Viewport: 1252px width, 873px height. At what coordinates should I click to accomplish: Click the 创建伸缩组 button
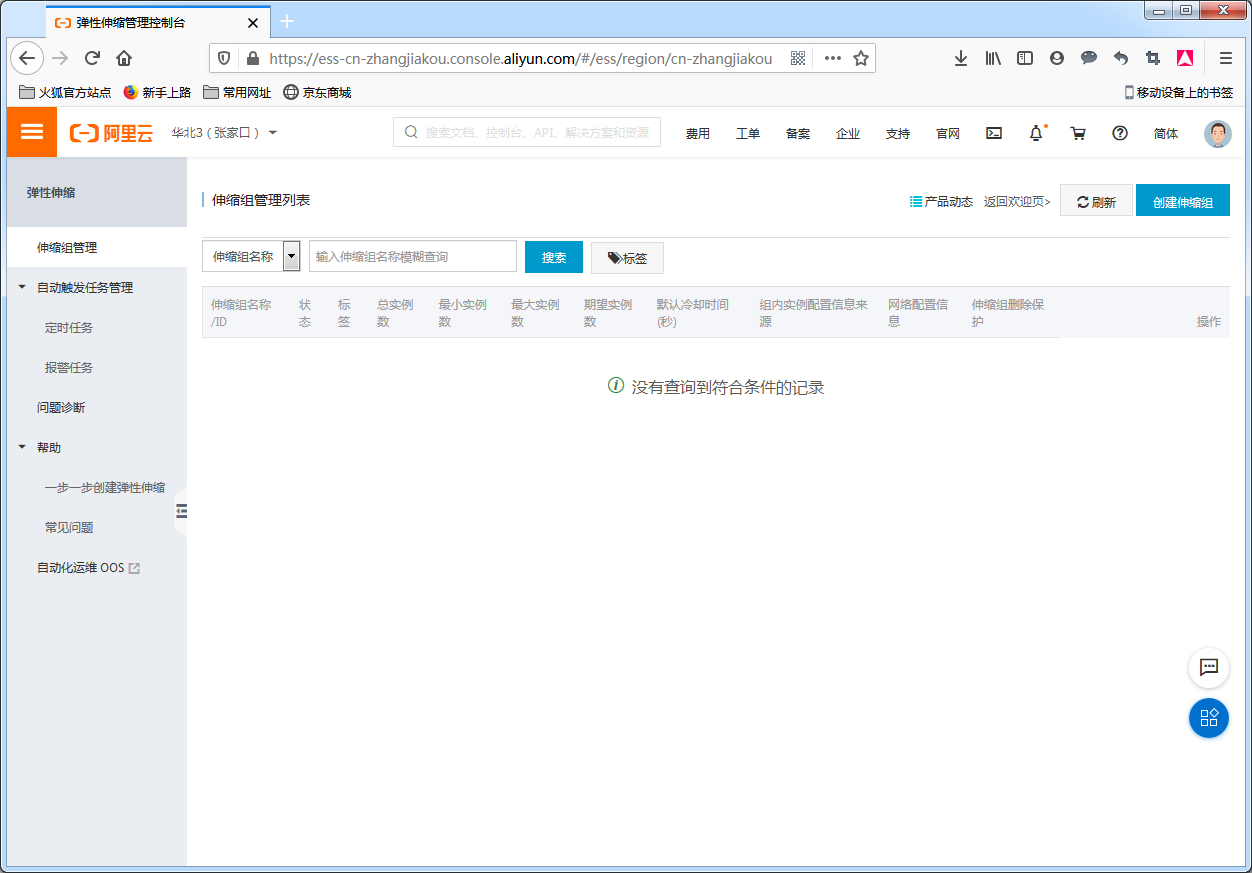point(1182,201)
